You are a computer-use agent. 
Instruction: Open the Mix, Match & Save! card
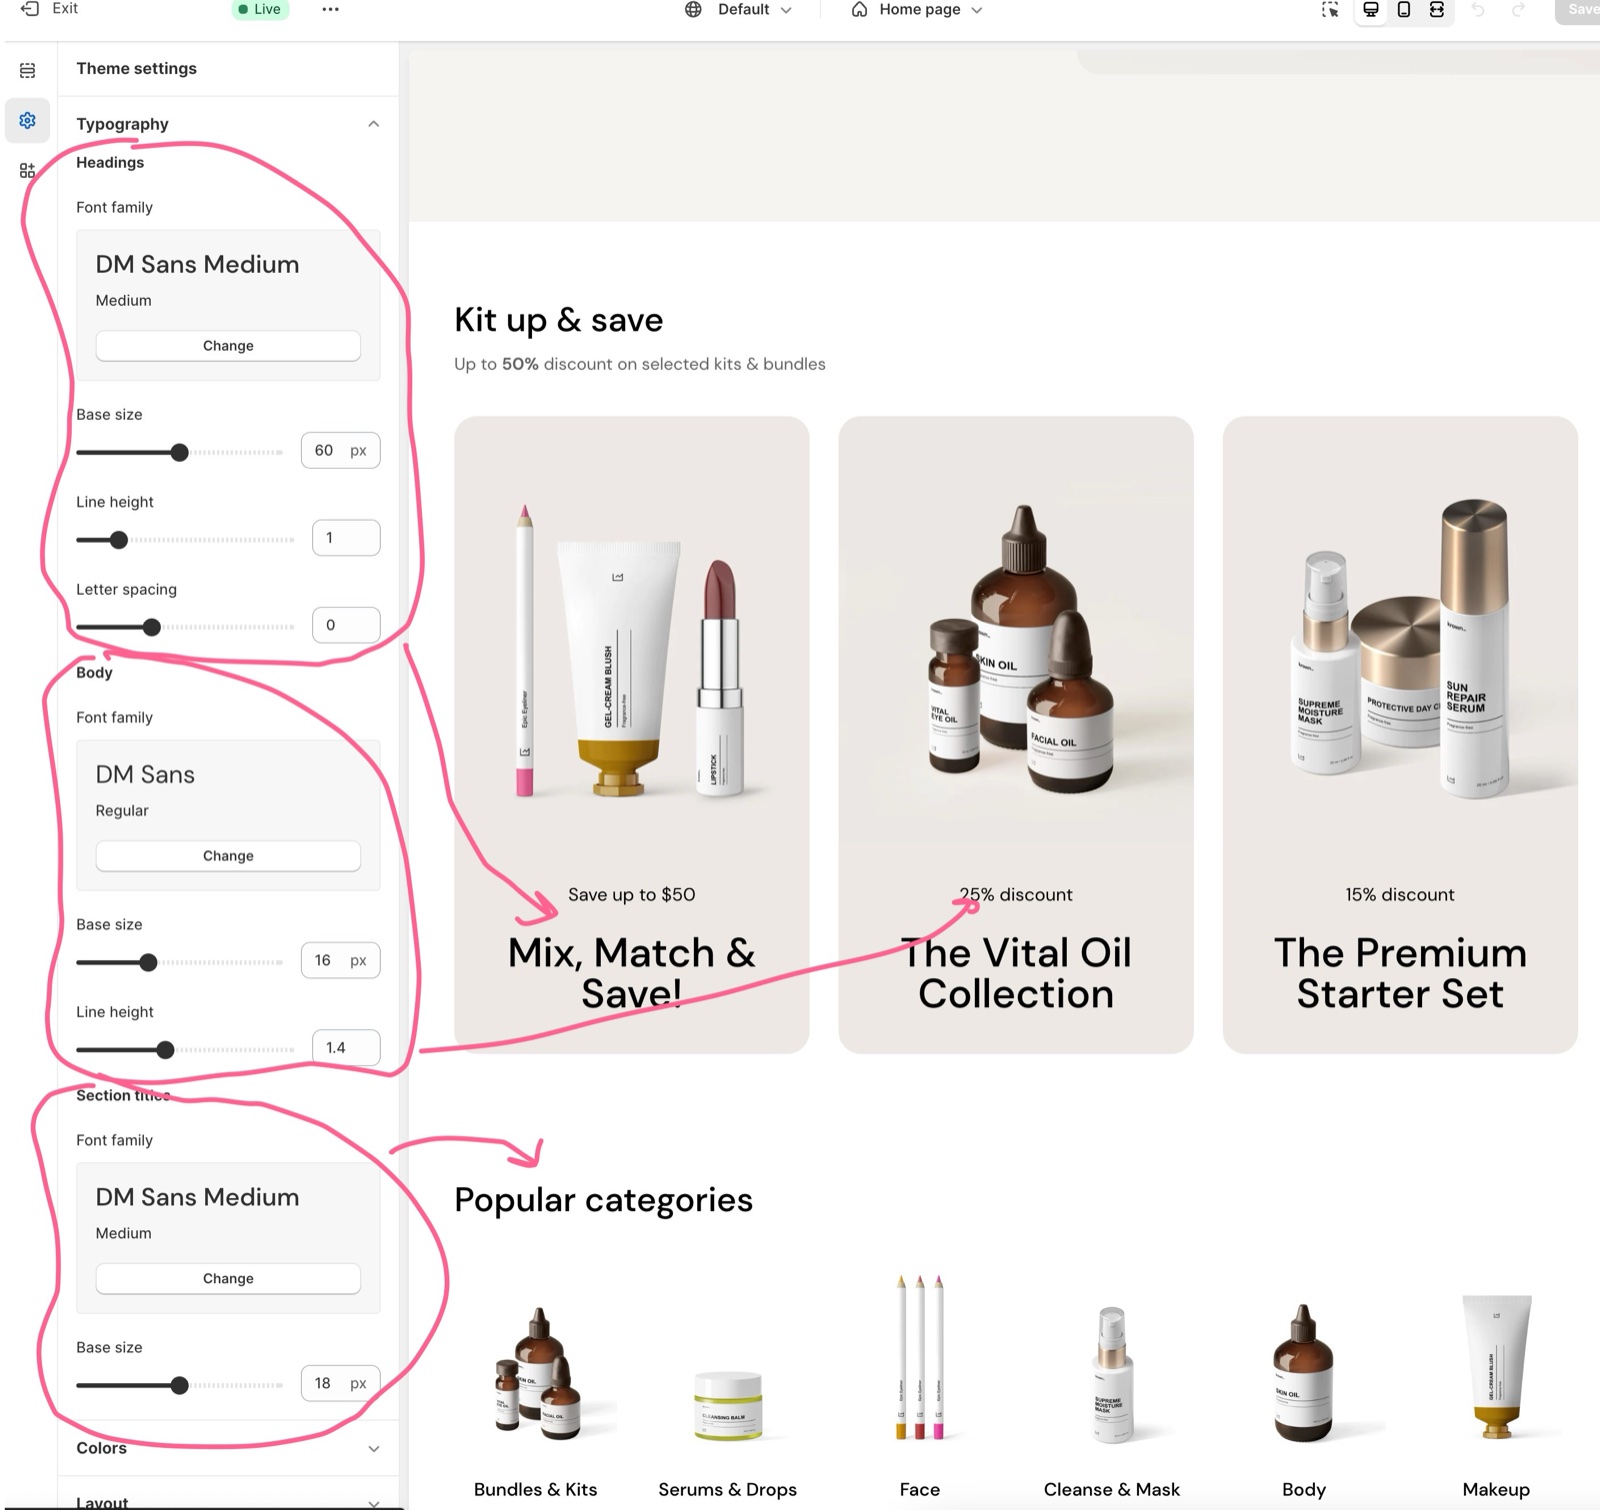point(632,735)
